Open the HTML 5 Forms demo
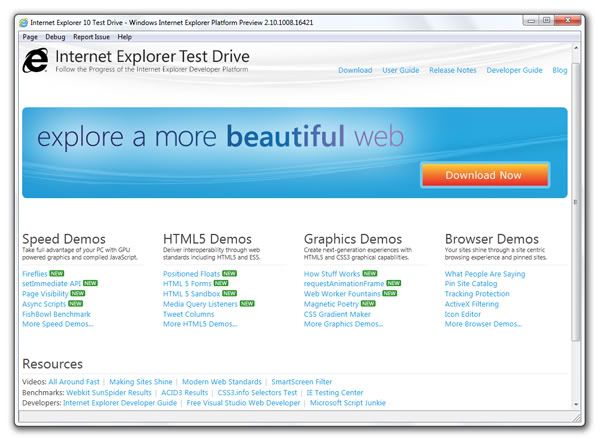The width and height of the screenshot is (600, 440). pos(187,284)
